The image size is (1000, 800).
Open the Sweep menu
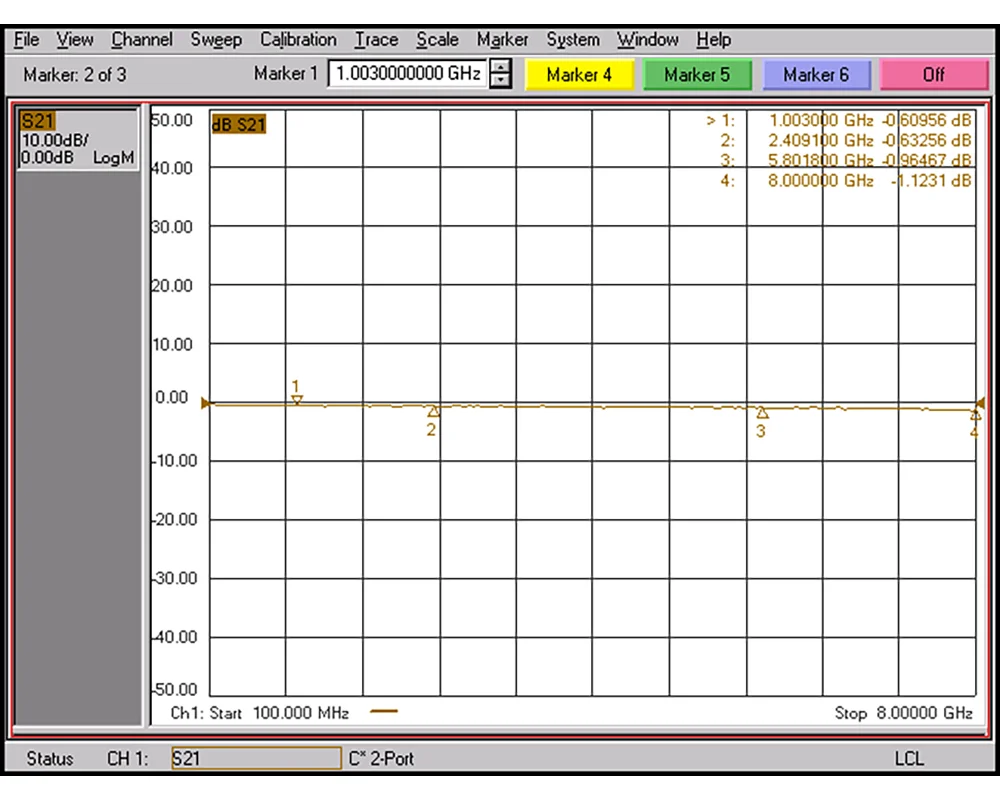(216, 40)
